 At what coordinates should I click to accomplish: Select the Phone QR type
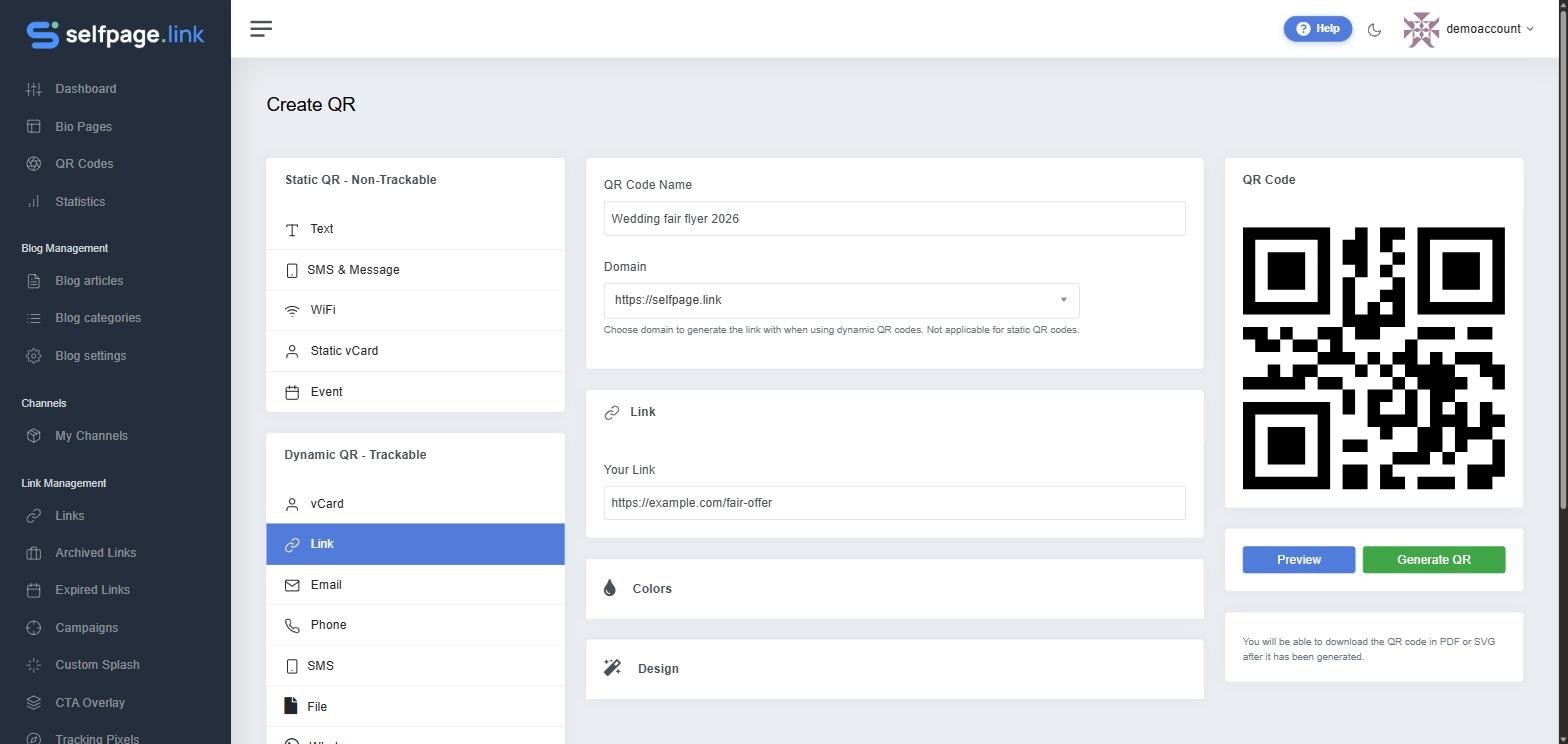(x=415, y=625)
